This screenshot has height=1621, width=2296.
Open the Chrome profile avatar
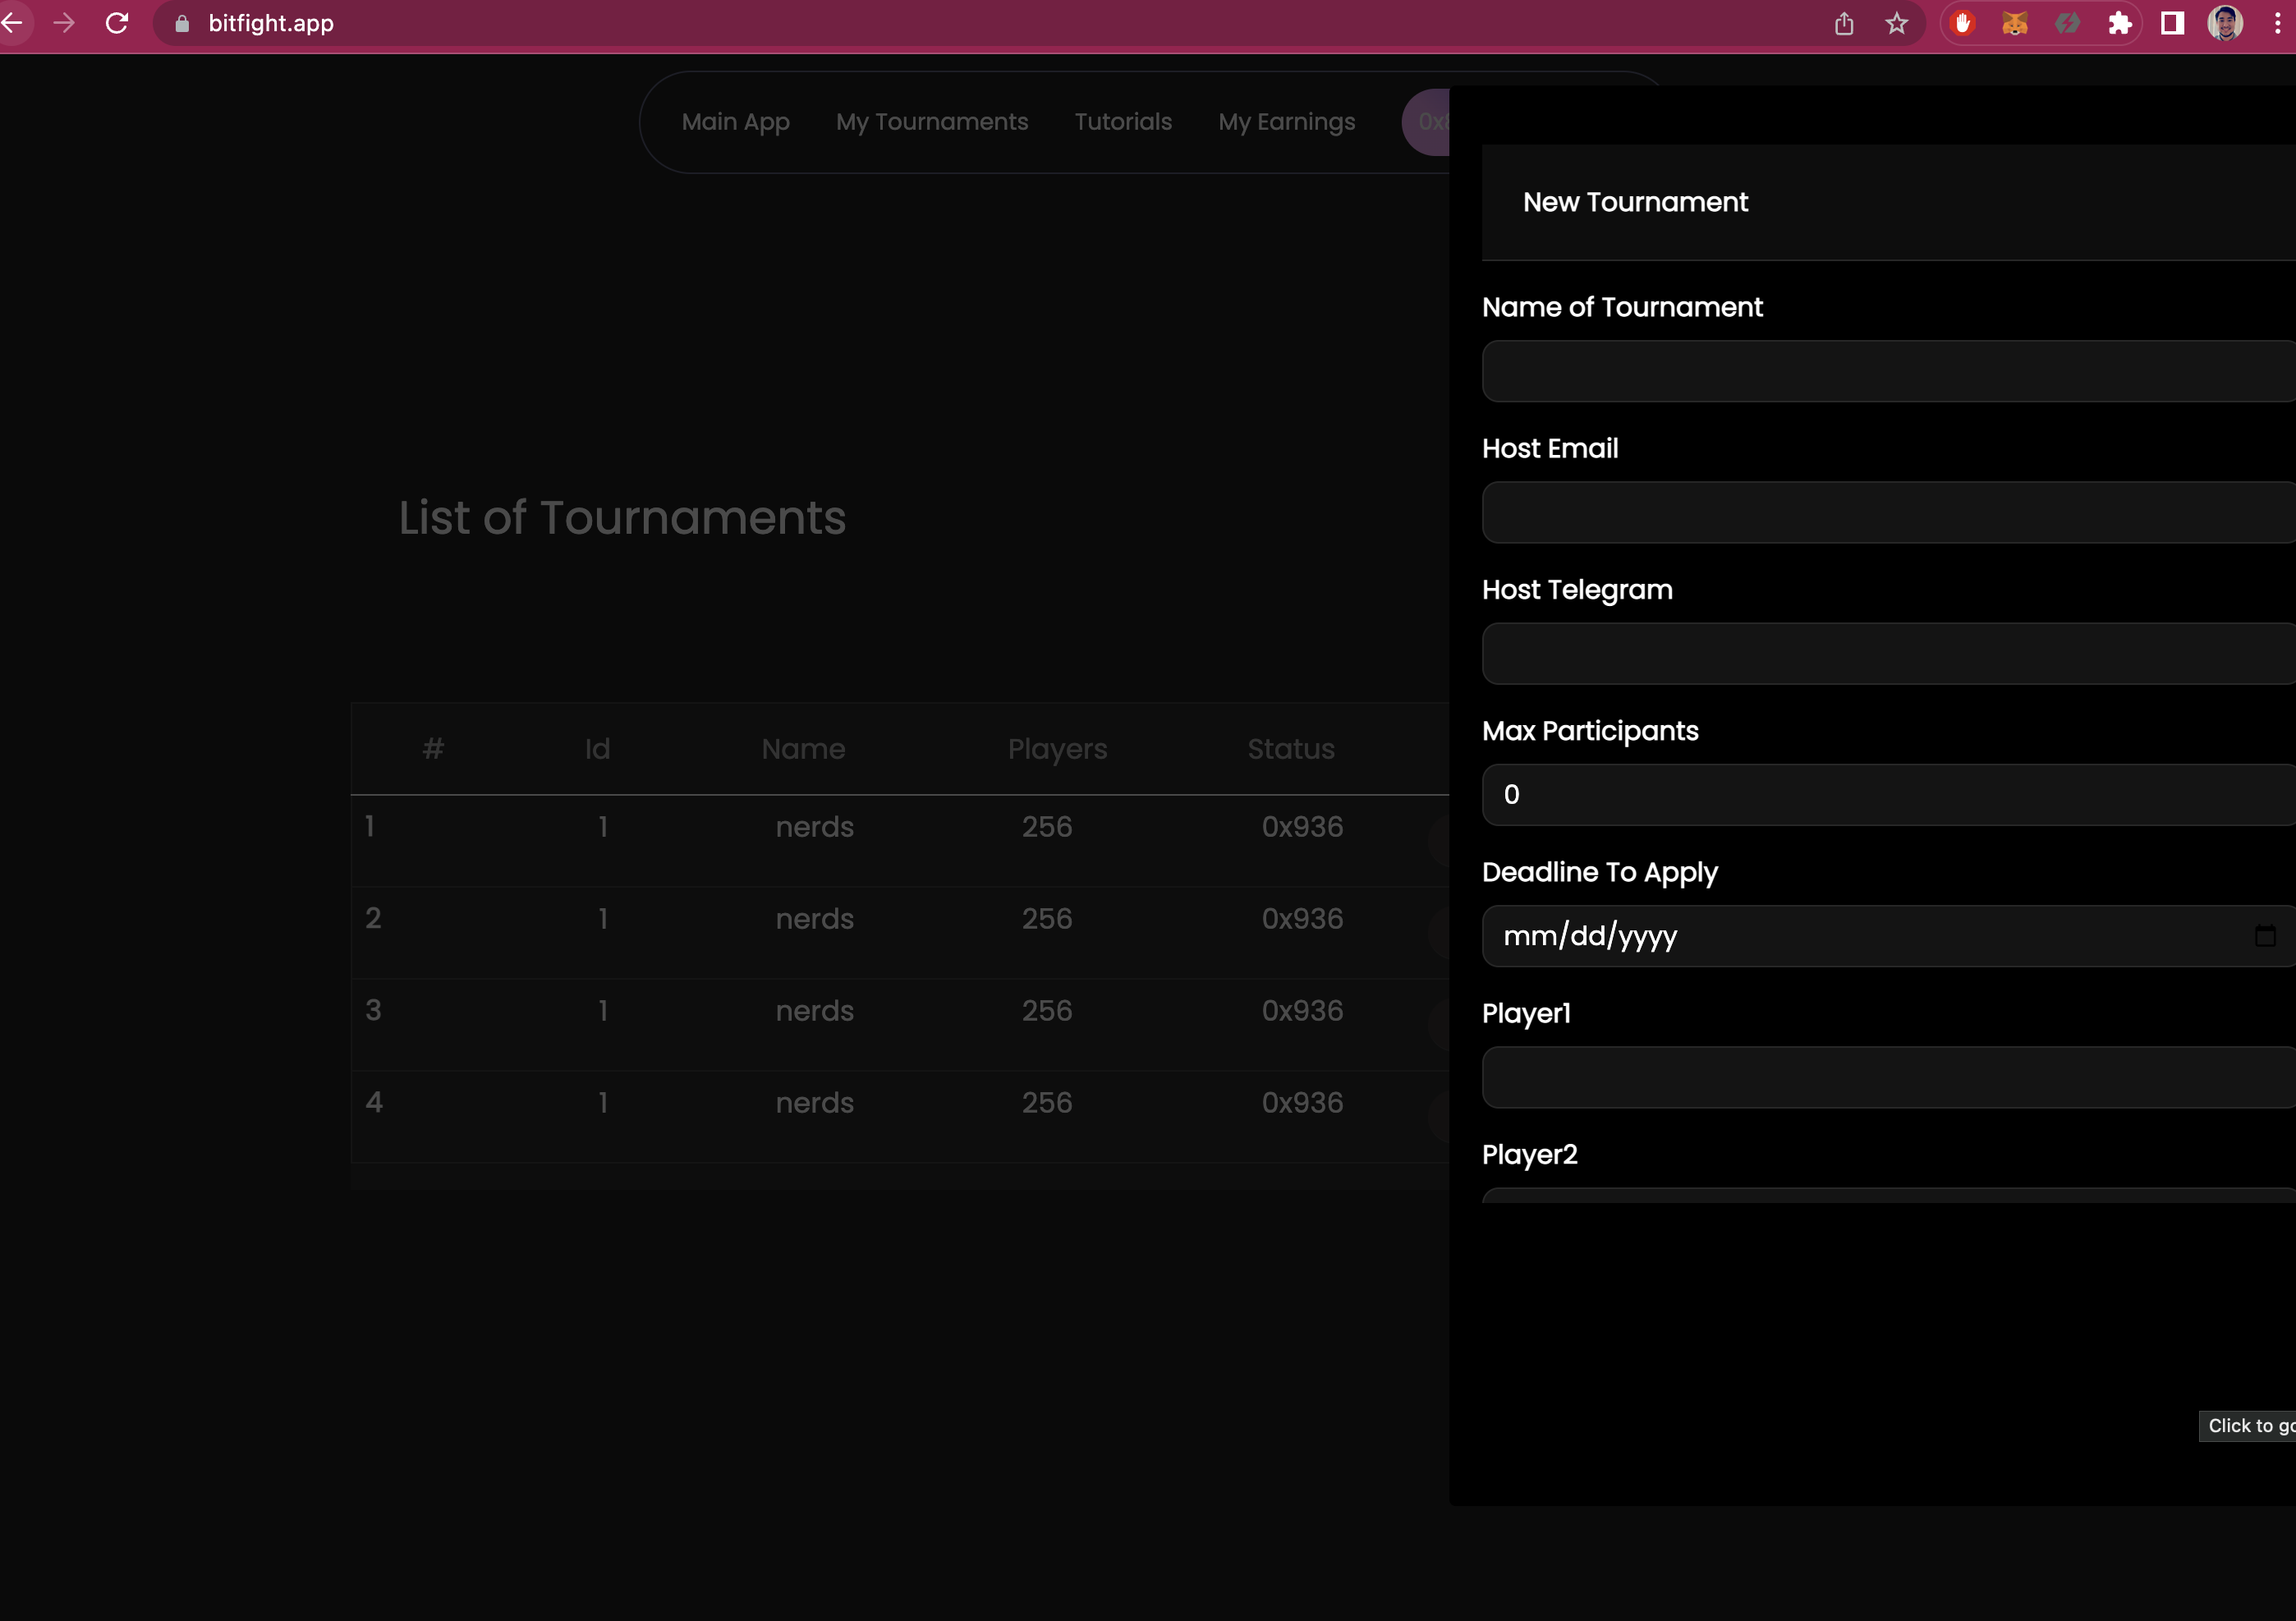click(x=2224, y=23)
